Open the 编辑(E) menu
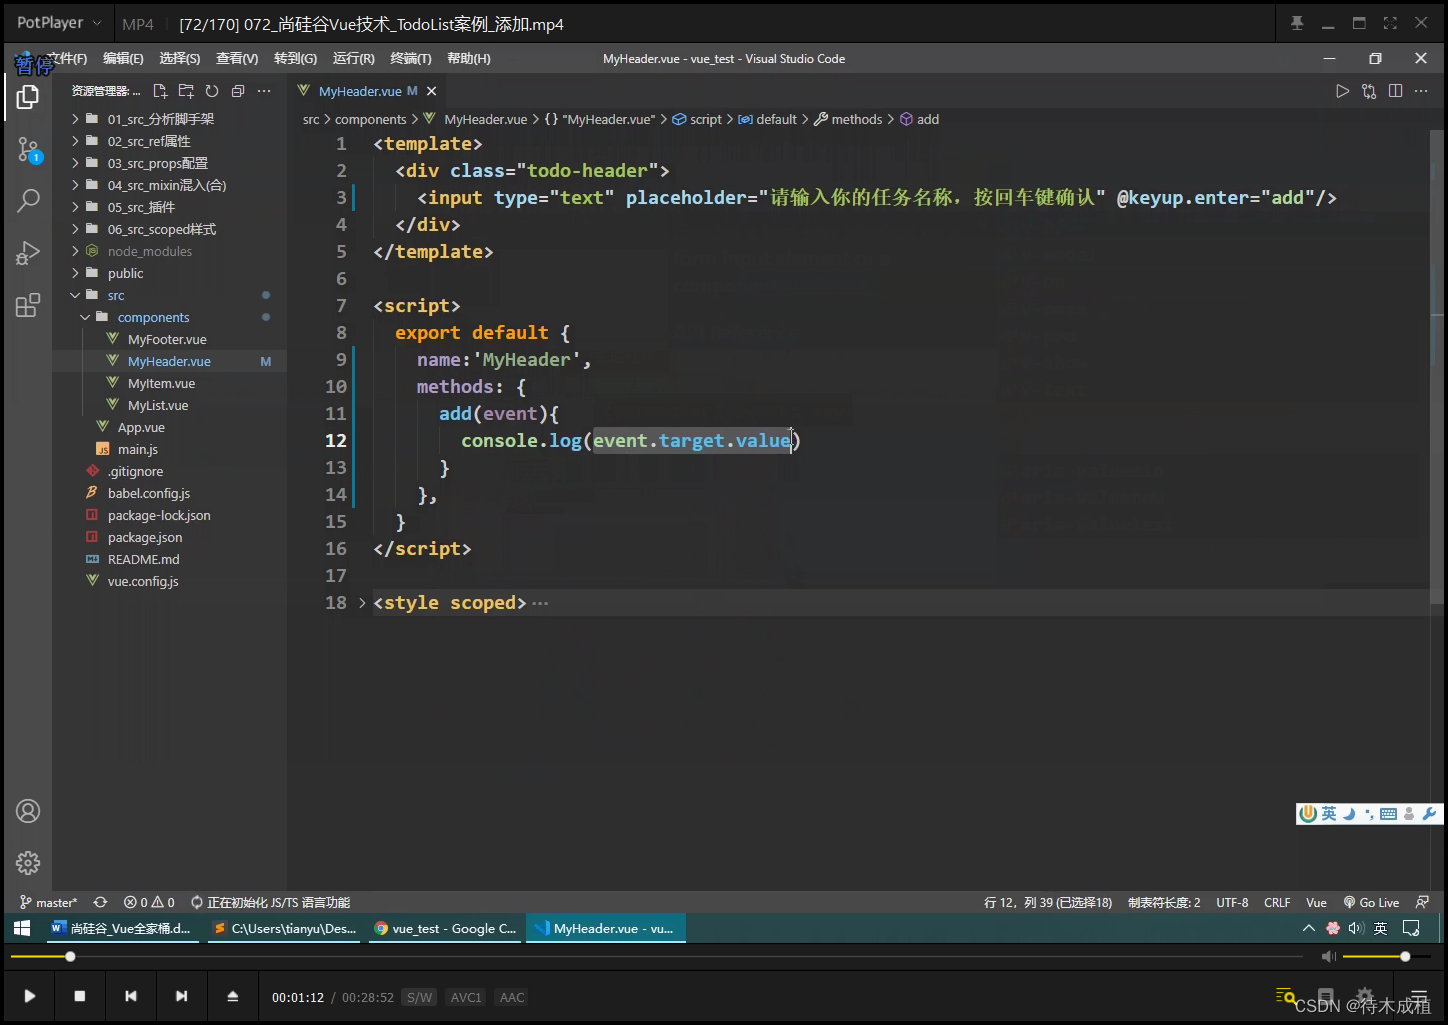This screenshot has height=1025, width=1448. click(x=123, y=59)
